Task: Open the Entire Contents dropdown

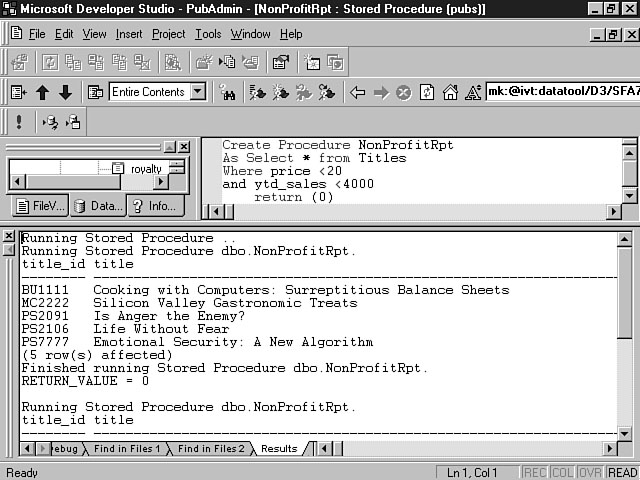Action: tap(198, 92)
